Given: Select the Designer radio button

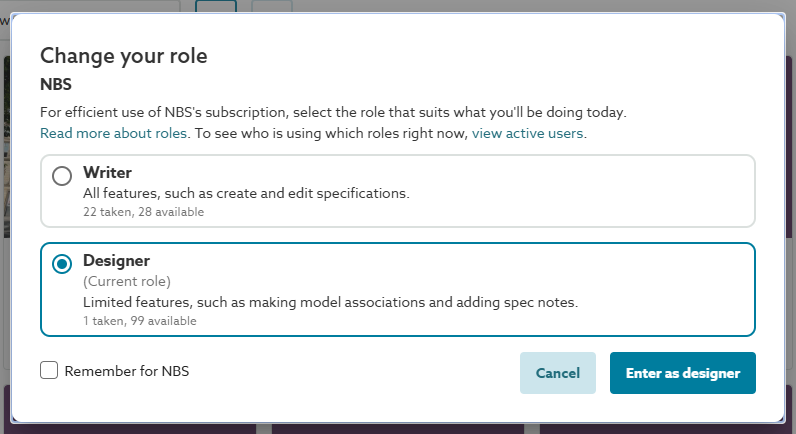Looking at the screenshot, I should coord(62,264).
